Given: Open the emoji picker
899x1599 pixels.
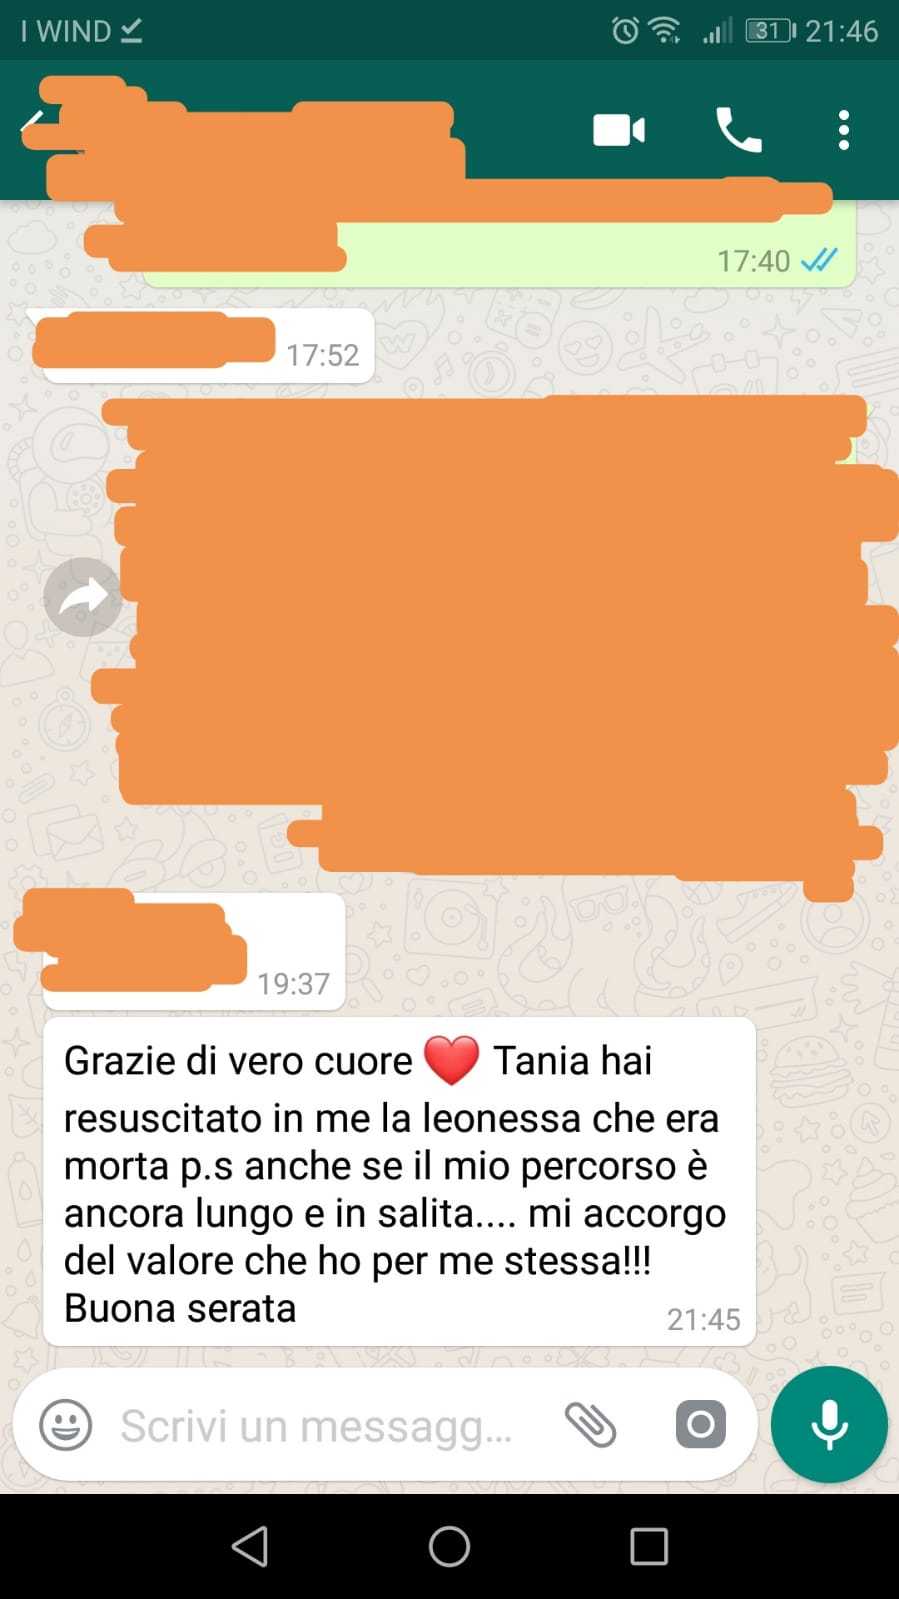Looking at the screenshot, I should (66, 1425).
